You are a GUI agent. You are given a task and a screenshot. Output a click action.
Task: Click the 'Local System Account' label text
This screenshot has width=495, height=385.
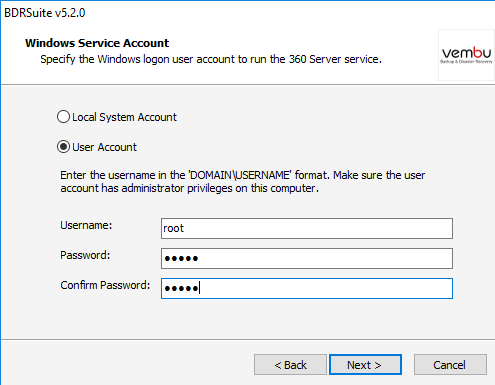(124, 117)
